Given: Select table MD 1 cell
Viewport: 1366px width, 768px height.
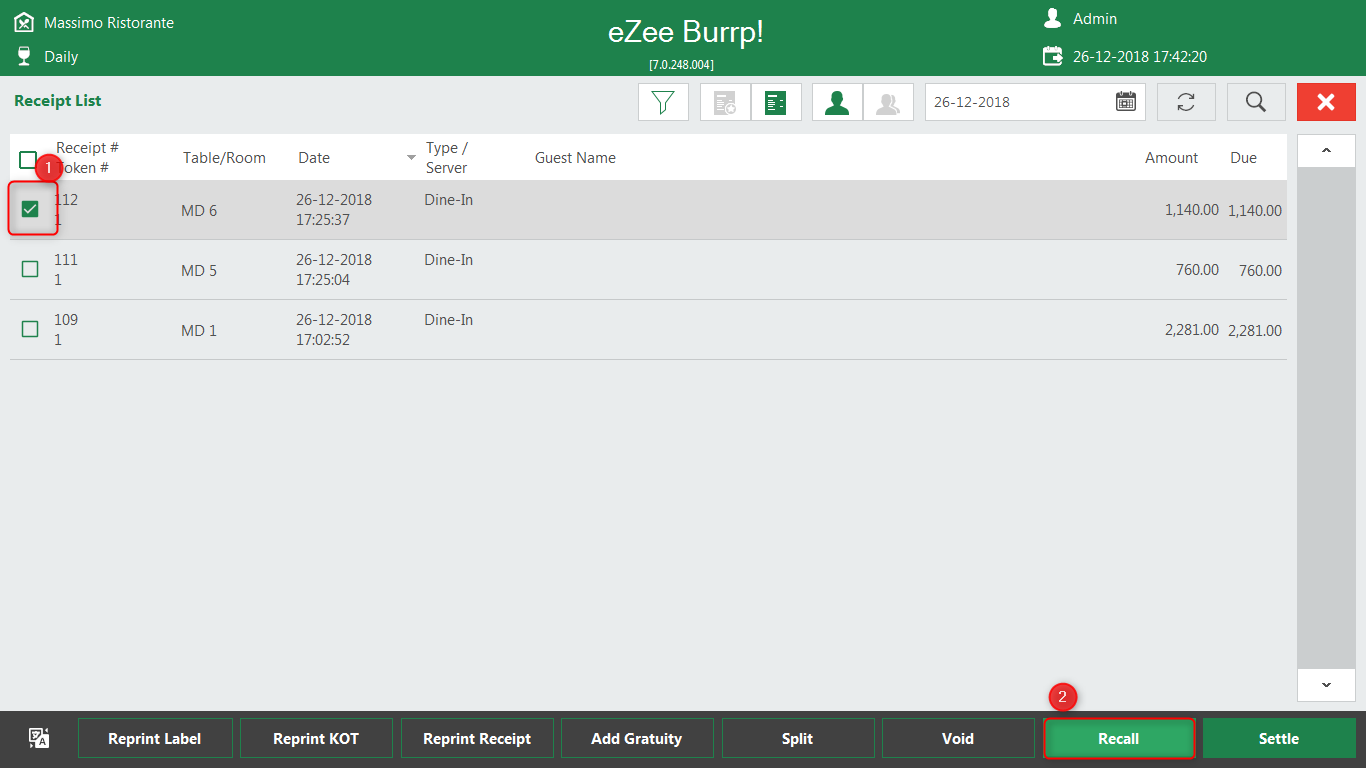Looking at the screenshot, I should coord(199,331).
